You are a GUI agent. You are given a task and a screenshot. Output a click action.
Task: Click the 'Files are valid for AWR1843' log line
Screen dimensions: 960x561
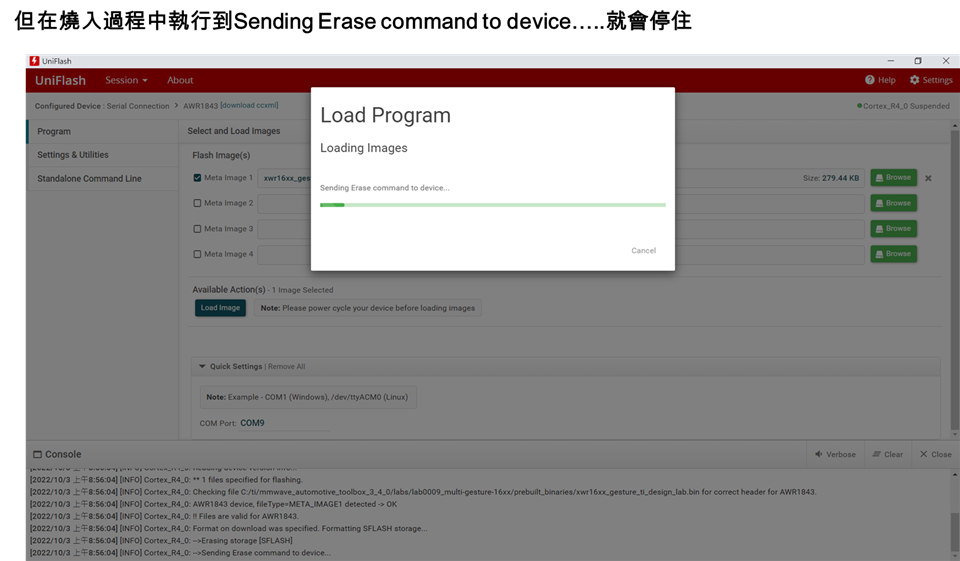click(163, 516)
